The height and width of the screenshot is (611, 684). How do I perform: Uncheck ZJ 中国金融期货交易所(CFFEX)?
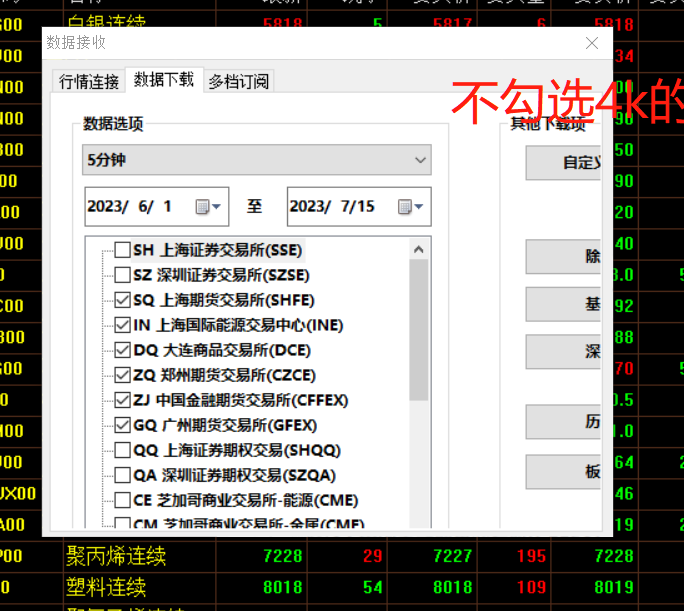point(122,400)
